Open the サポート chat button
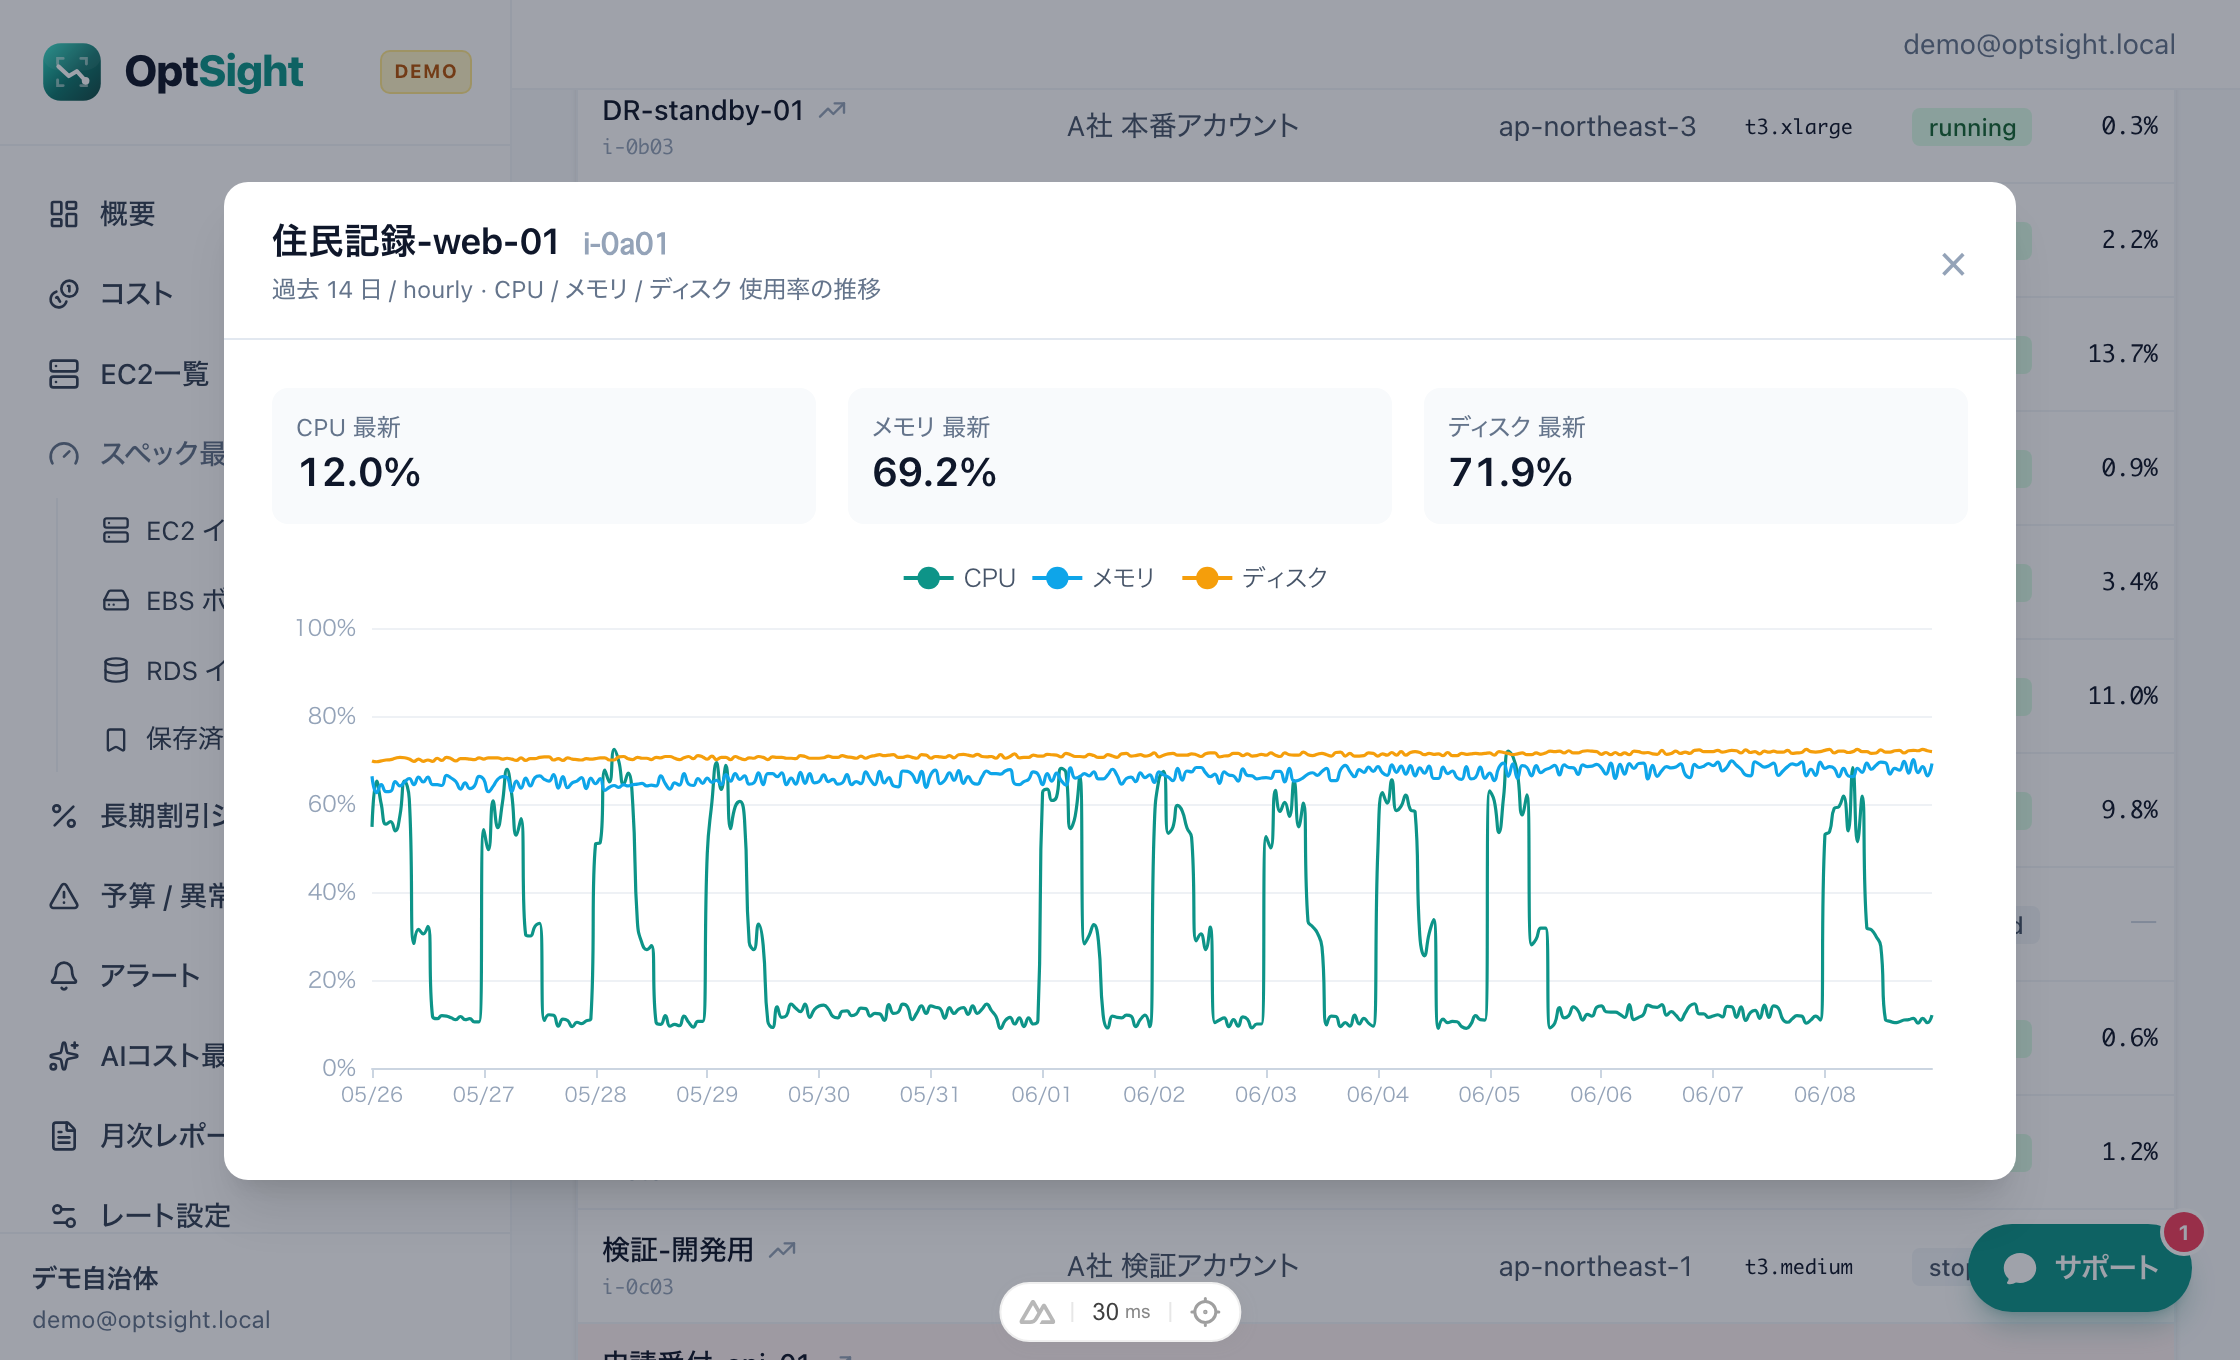Viewport: 2240px width, 1360px height. (x=2080, y=1267)
